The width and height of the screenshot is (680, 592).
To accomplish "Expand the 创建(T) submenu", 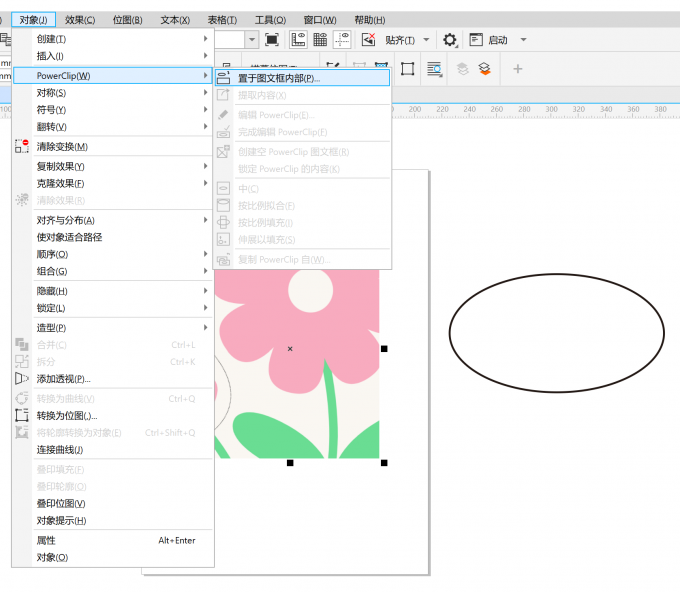I will (x=113, y=39).
